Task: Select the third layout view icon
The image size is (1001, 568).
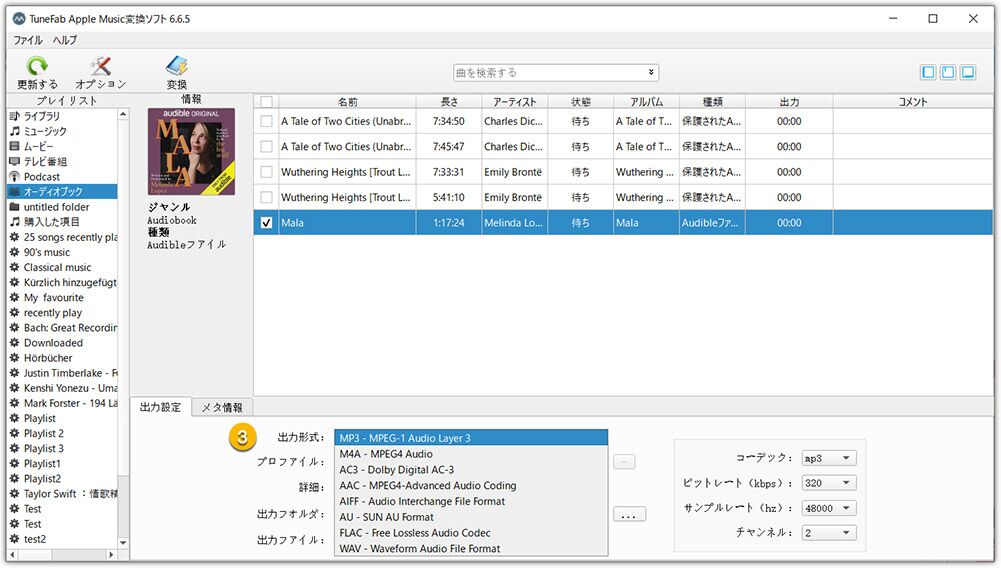Action: [x=968, y=72]
